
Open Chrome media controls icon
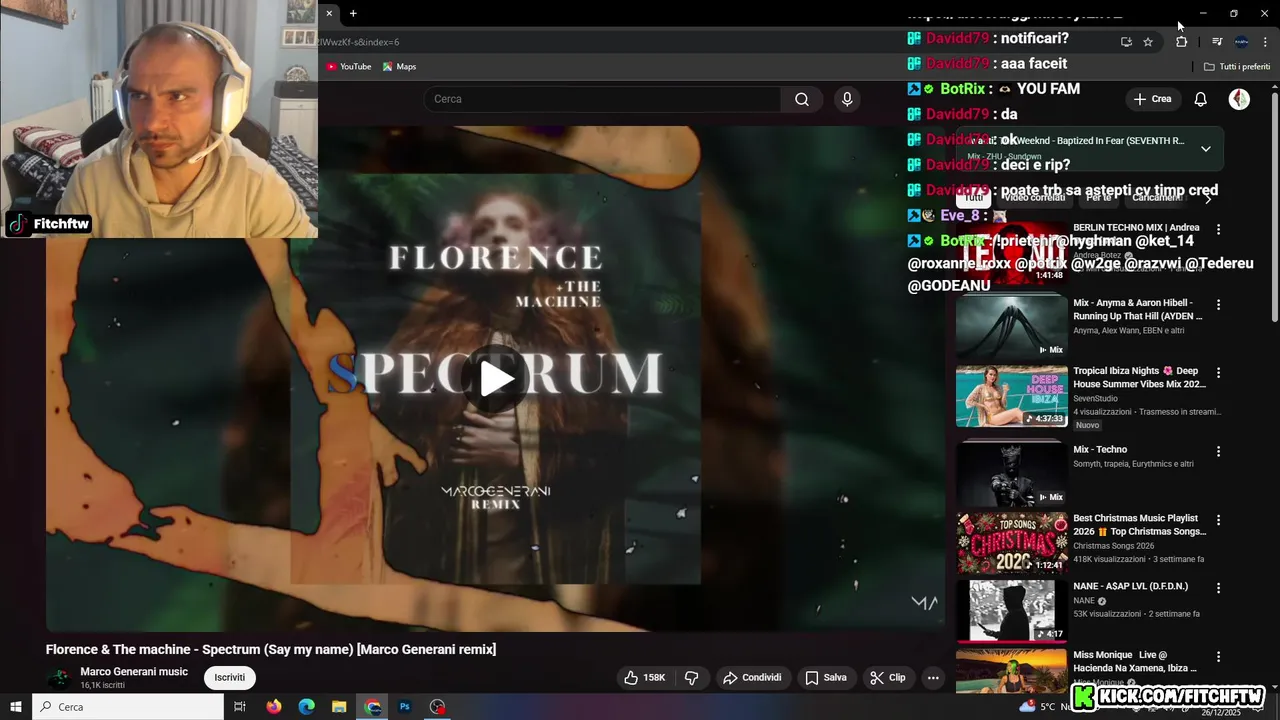[x=1216, y=42]
